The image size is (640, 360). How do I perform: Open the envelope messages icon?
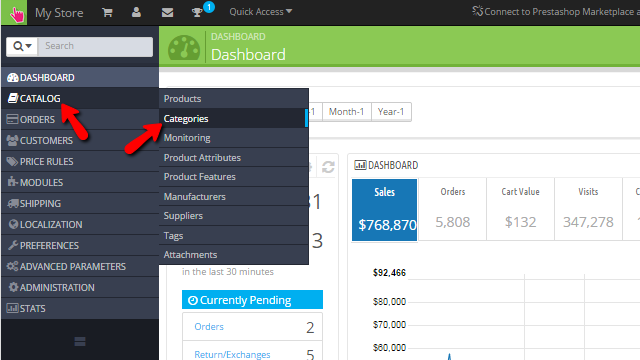coord(167,13)
